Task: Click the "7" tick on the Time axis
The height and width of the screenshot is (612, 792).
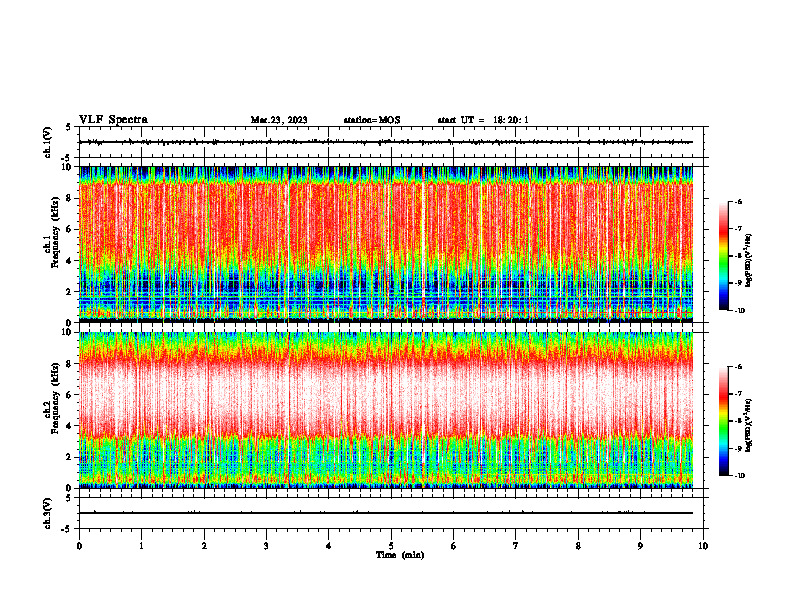Action: click(x=516, y=546)
